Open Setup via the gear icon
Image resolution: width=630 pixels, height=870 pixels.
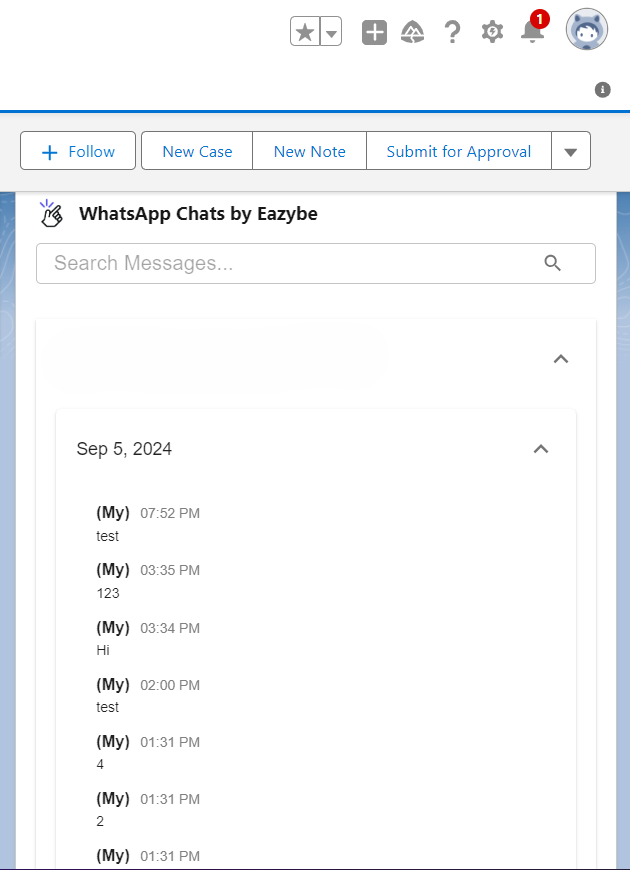coord(492,31)
